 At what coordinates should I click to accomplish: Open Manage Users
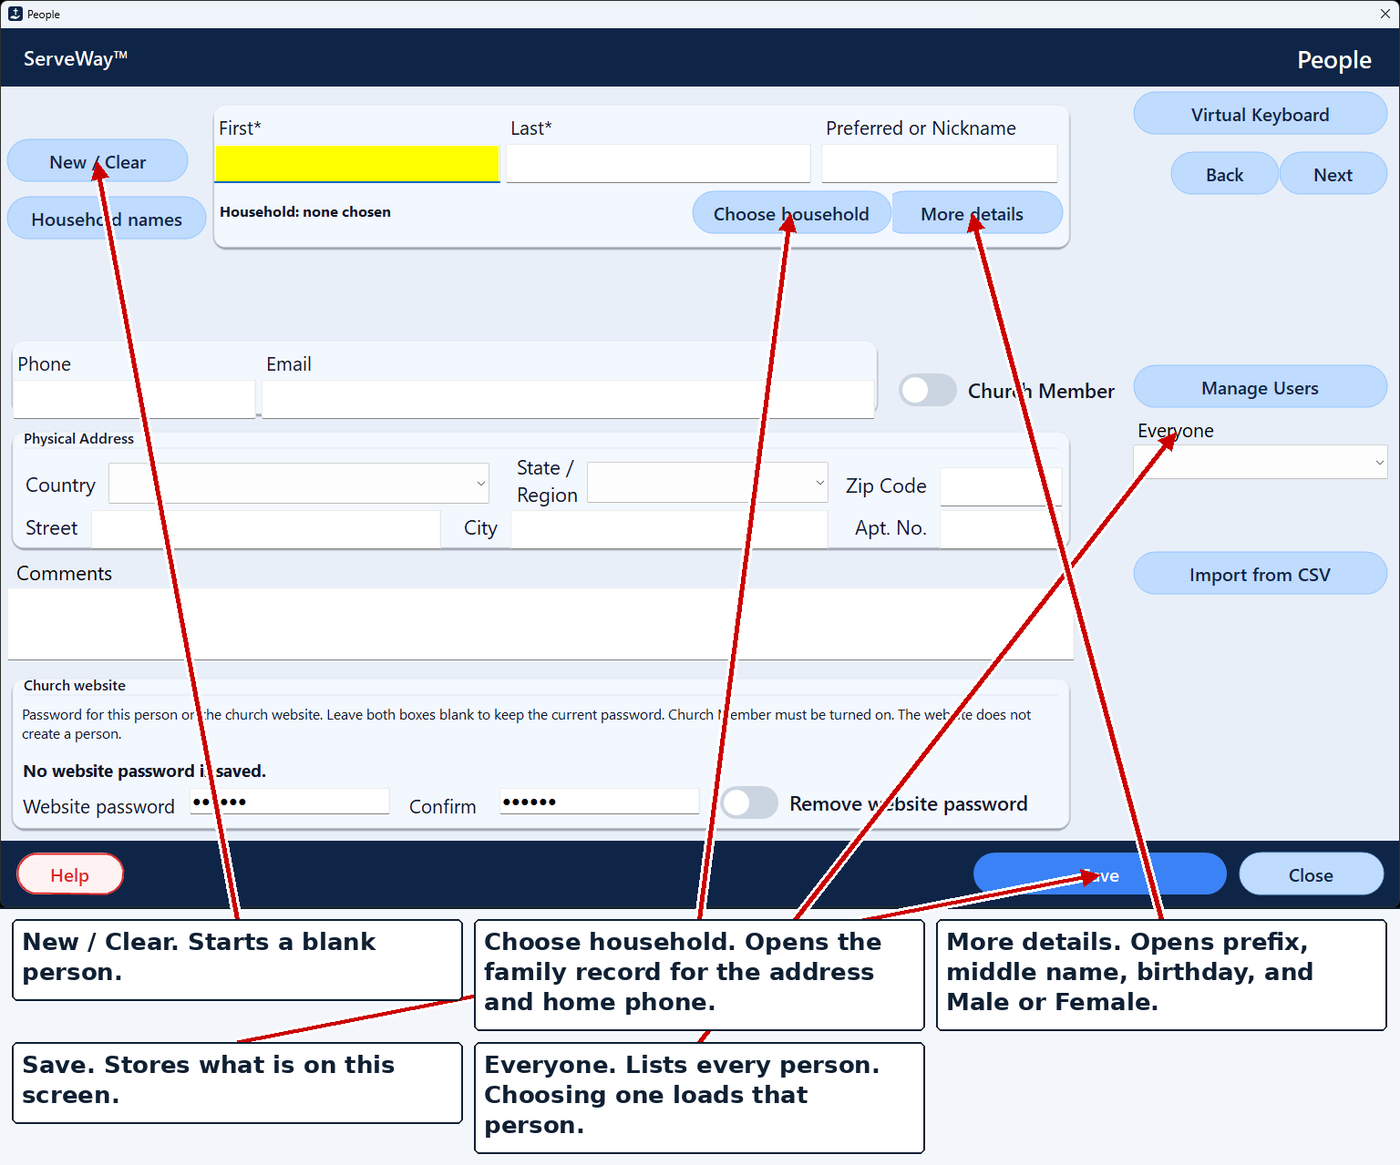pos(1260,387)
